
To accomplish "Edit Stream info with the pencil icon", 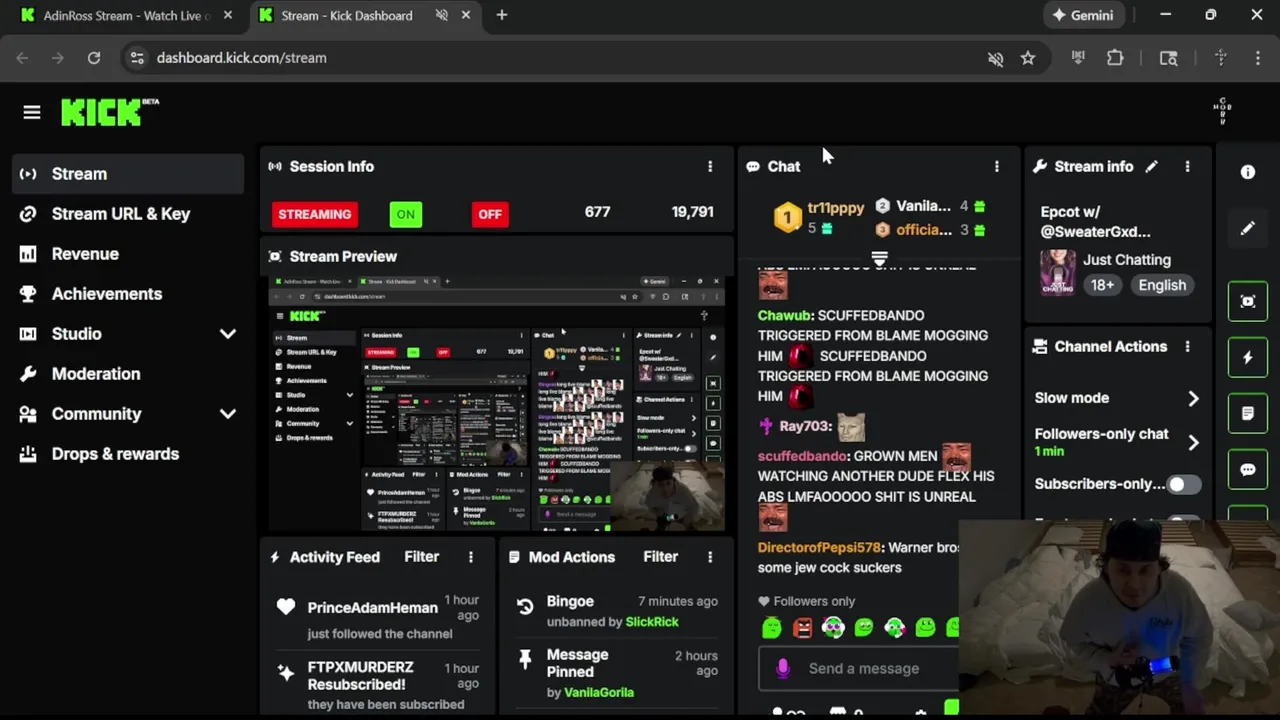I will point(1152,166).
